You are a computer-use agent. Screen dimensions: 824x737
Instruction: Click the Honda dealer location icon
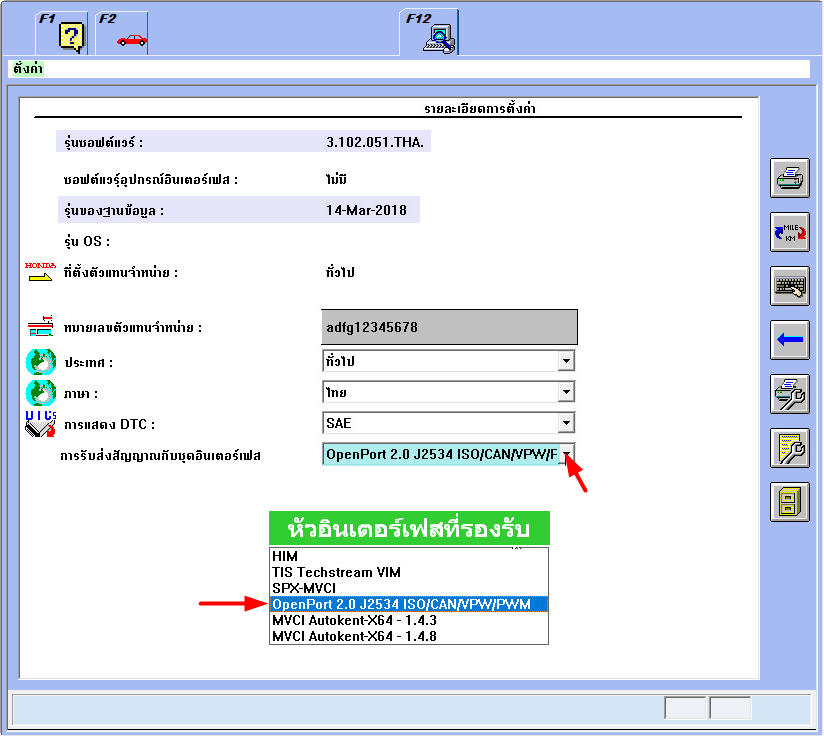tap(40, 272)
